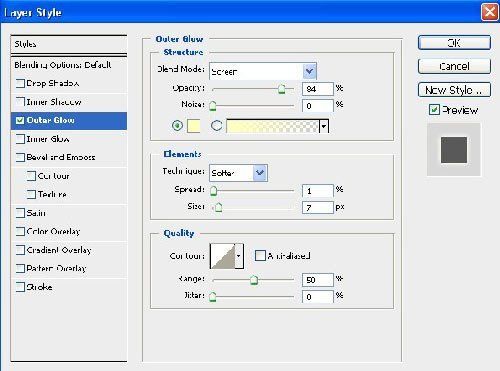
Task: Select the solid color radio button
Action: coord(177,126)
